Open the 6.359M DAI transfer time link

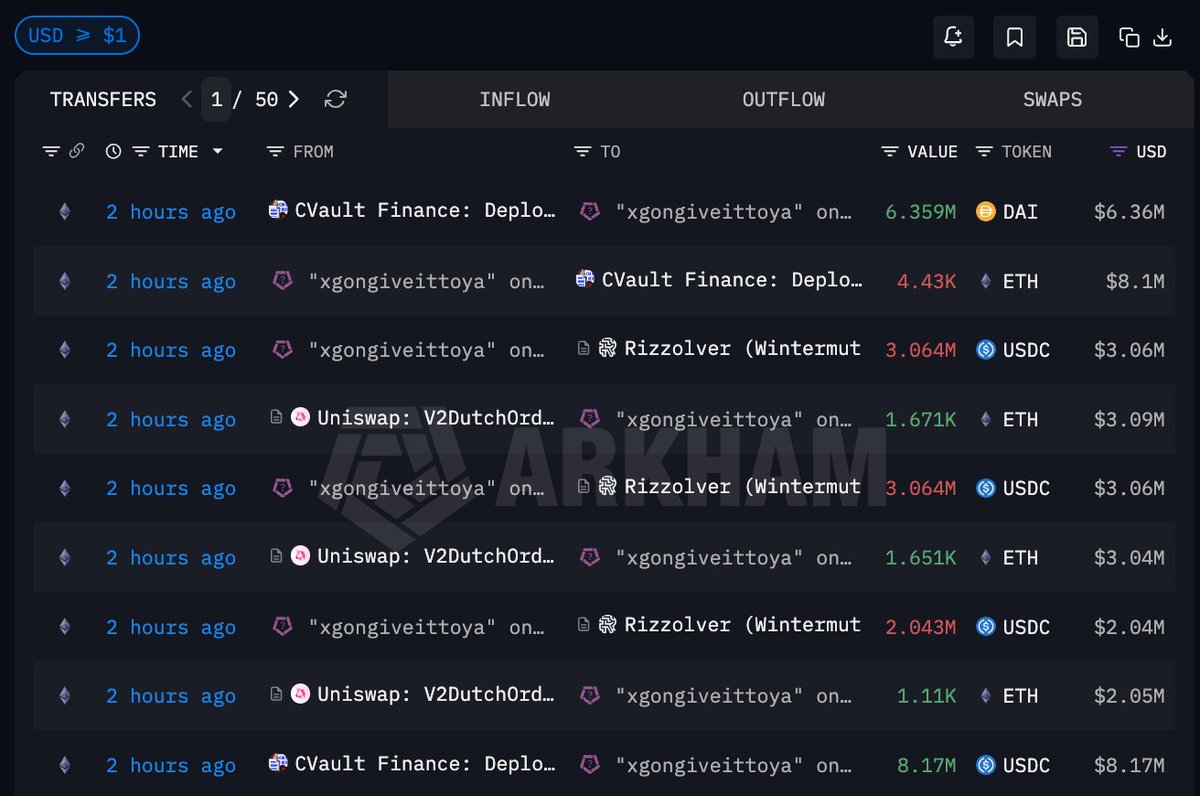[171, 212]
